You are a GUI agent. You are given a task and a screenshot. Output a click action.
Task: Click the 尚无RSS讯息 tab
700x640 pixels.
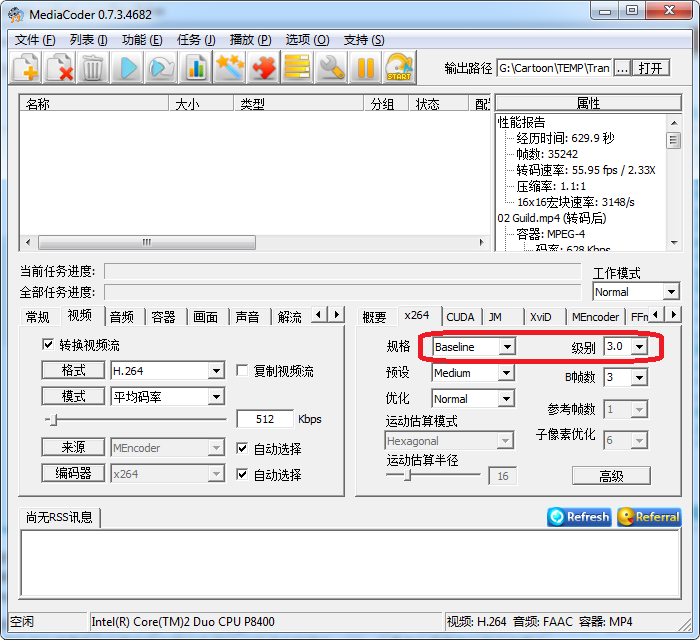[59, 517]
